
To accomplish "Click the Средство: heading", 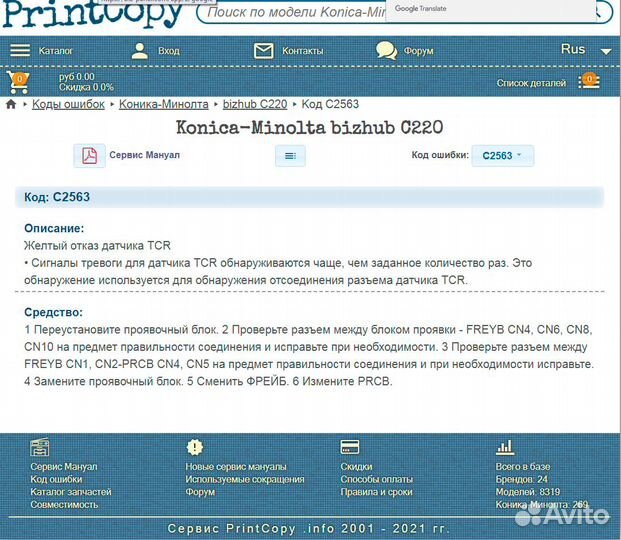I will pos(53,312).
